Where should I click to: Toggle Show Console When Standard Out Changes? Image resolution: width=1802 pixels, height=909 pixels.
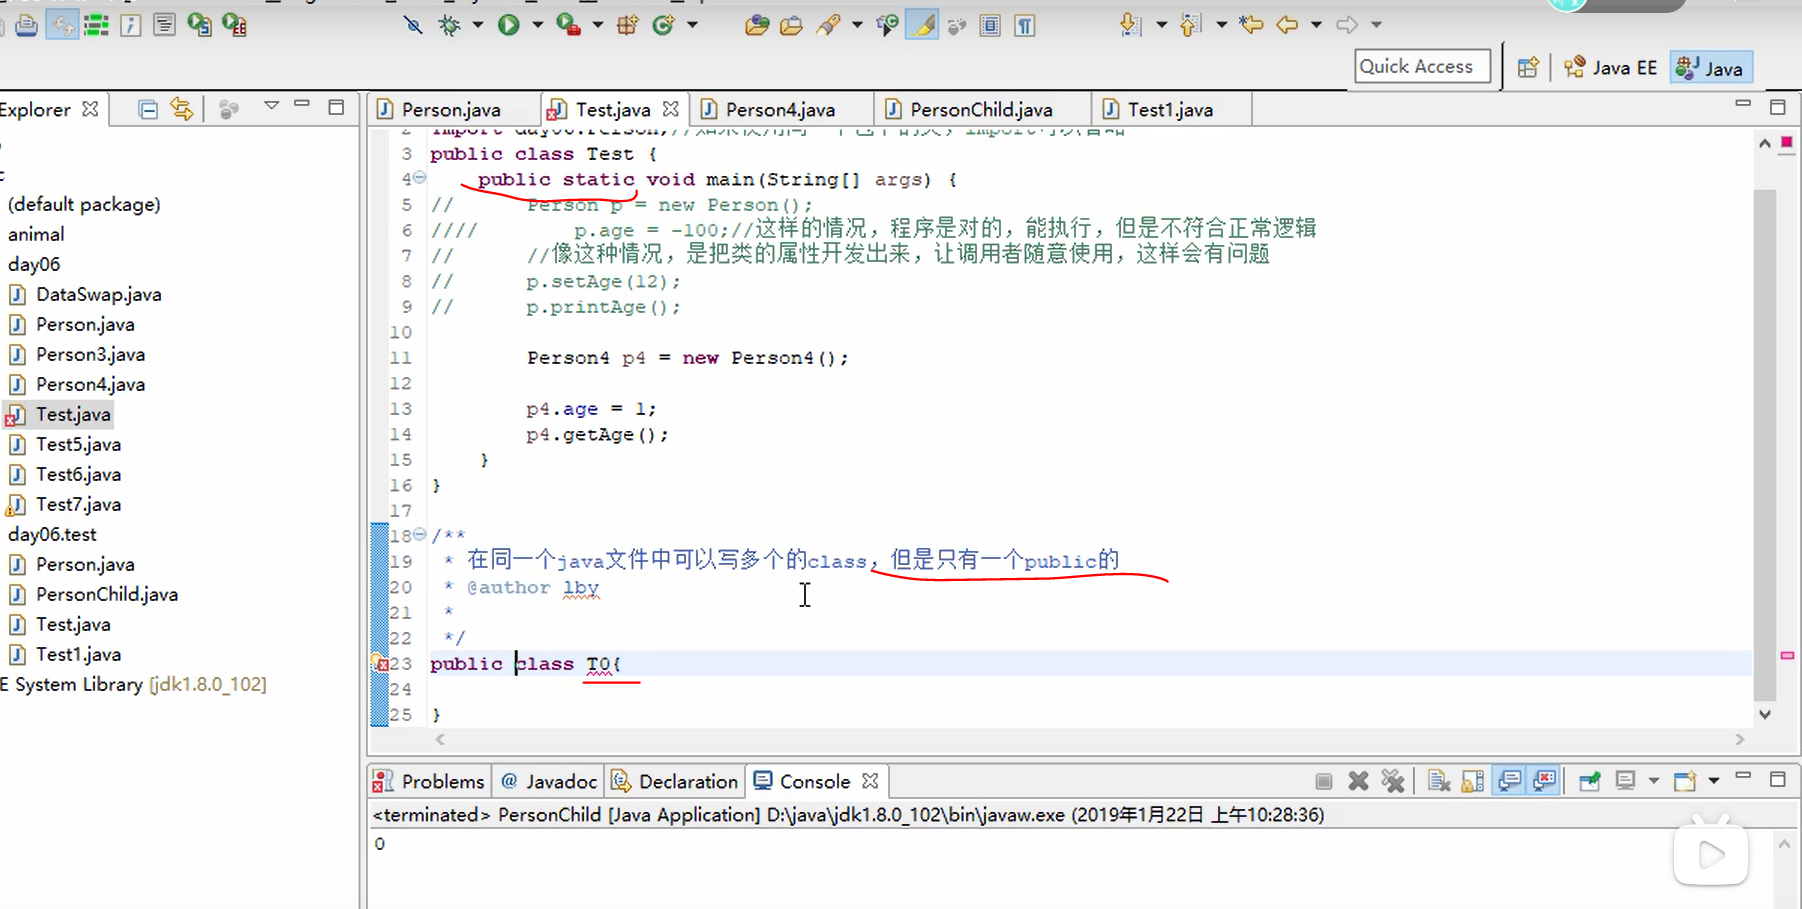point(1509,780)
